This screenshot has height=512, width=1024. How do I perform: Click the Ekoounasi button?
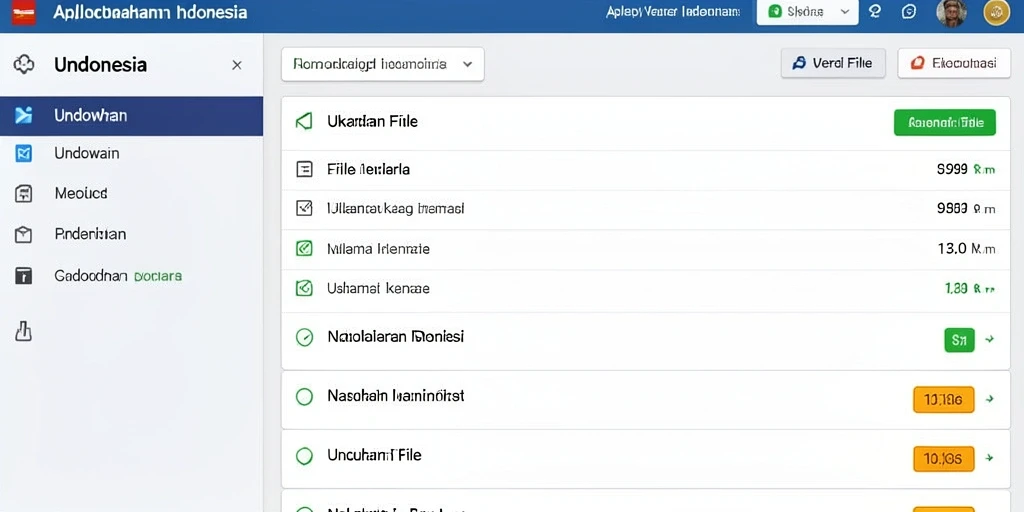click(954, 63)
